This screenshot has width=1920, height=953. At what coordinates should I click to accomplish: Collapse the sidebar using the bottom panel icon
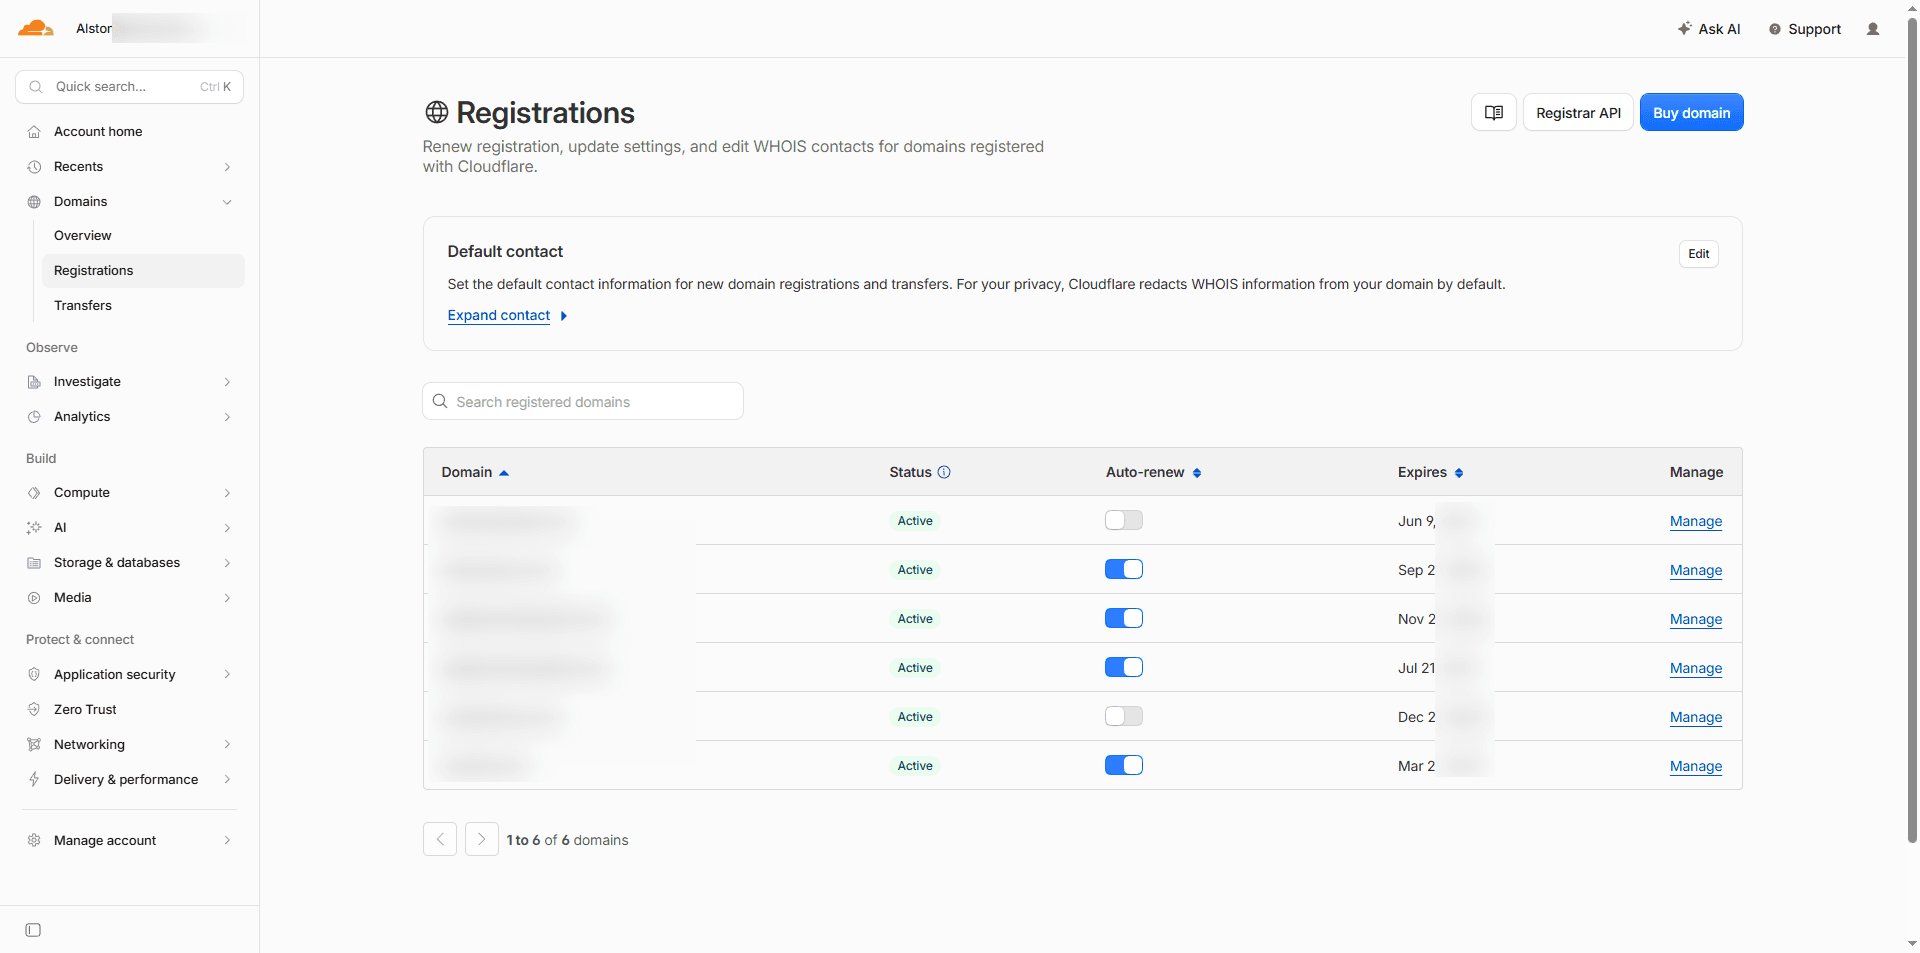pyautogui.click(x=33, y=930)
